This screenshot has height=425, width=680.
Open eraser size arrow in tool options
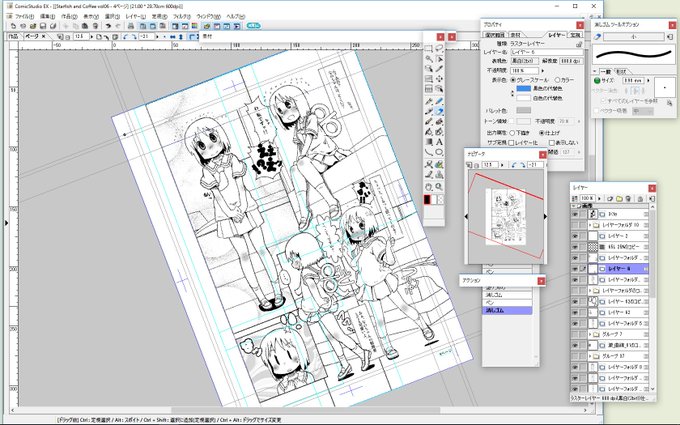pyautogui.click(x=648, y=81)
